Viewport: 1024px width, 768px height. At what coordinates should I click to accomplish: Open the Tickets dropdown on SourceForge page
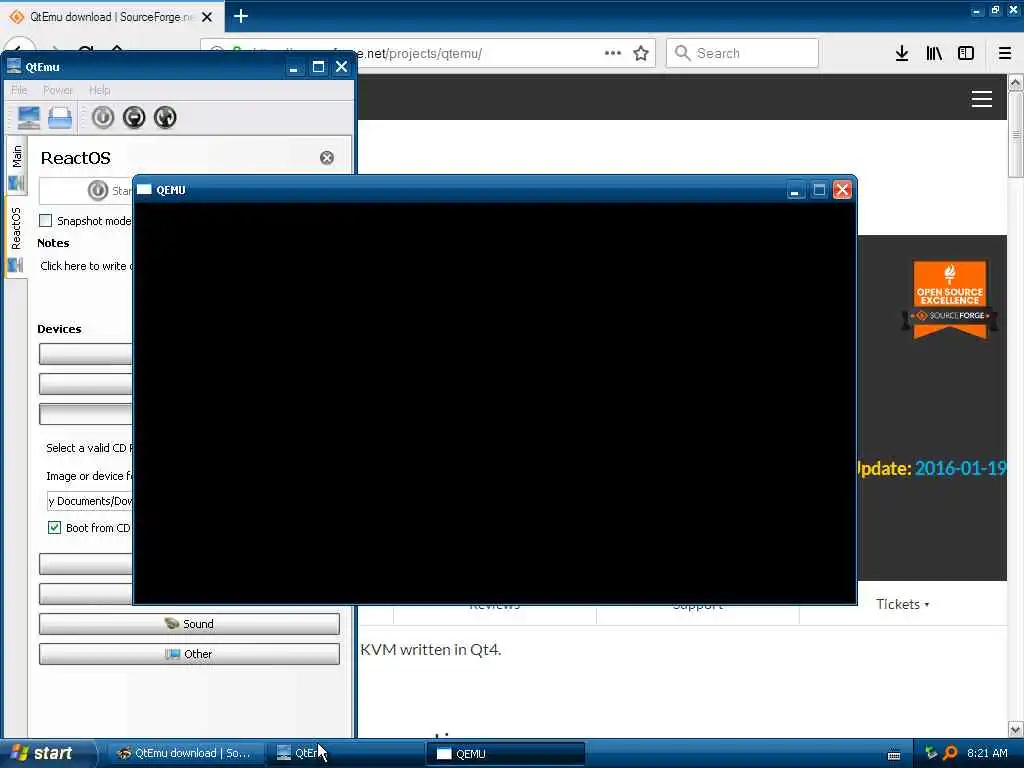coord(903,605)
